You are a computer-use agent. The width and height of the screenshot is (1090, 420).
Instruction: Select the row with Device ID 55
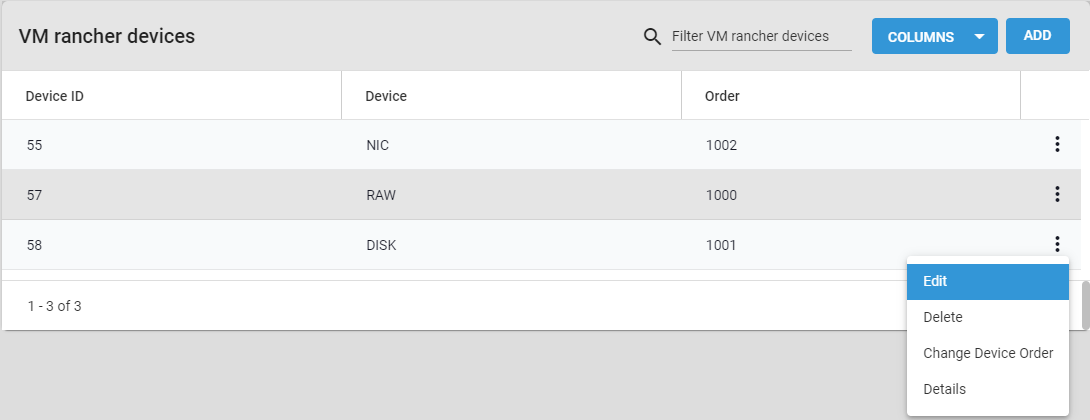[545, 145]
